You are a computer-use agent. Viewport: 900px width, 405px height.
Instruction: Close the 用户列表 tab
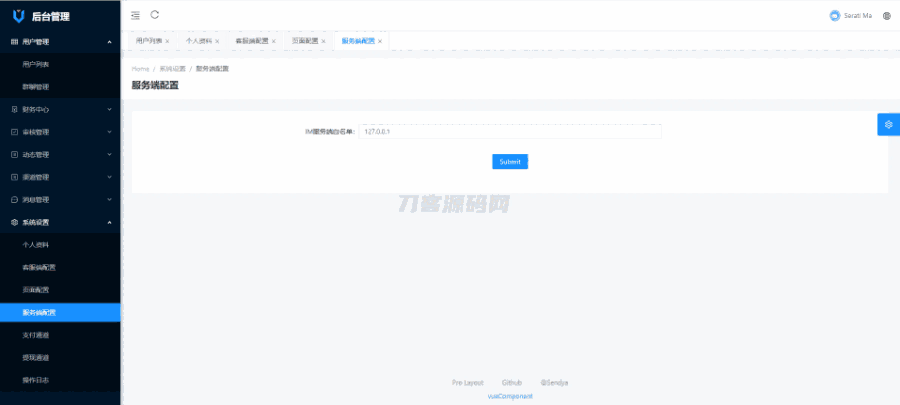(167, 41)
